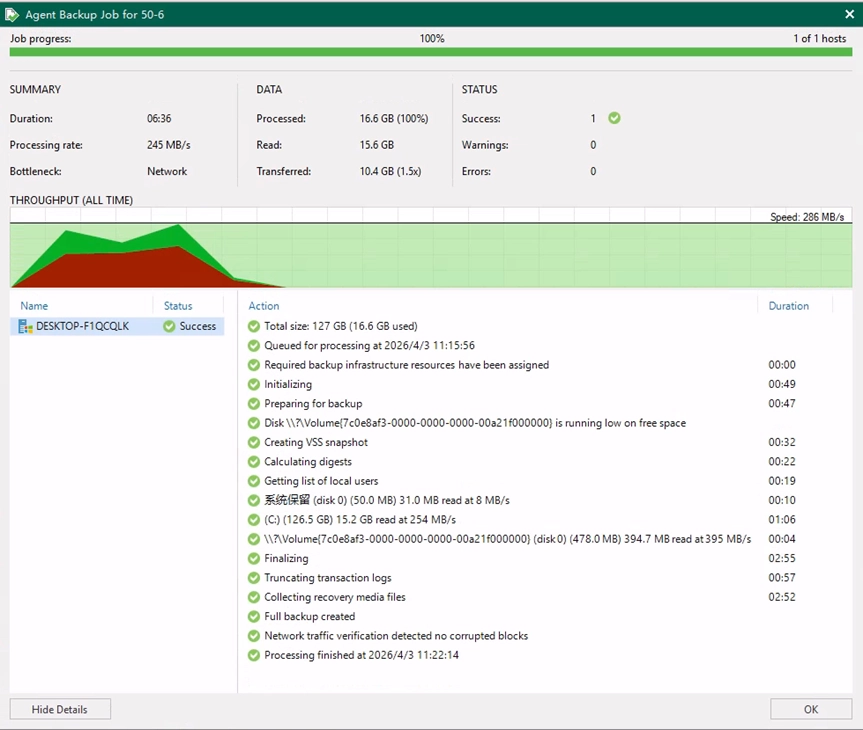Screen dimensions: 863x730
Task: Confirm with the OK button
Action: click(x=811, y=709)
